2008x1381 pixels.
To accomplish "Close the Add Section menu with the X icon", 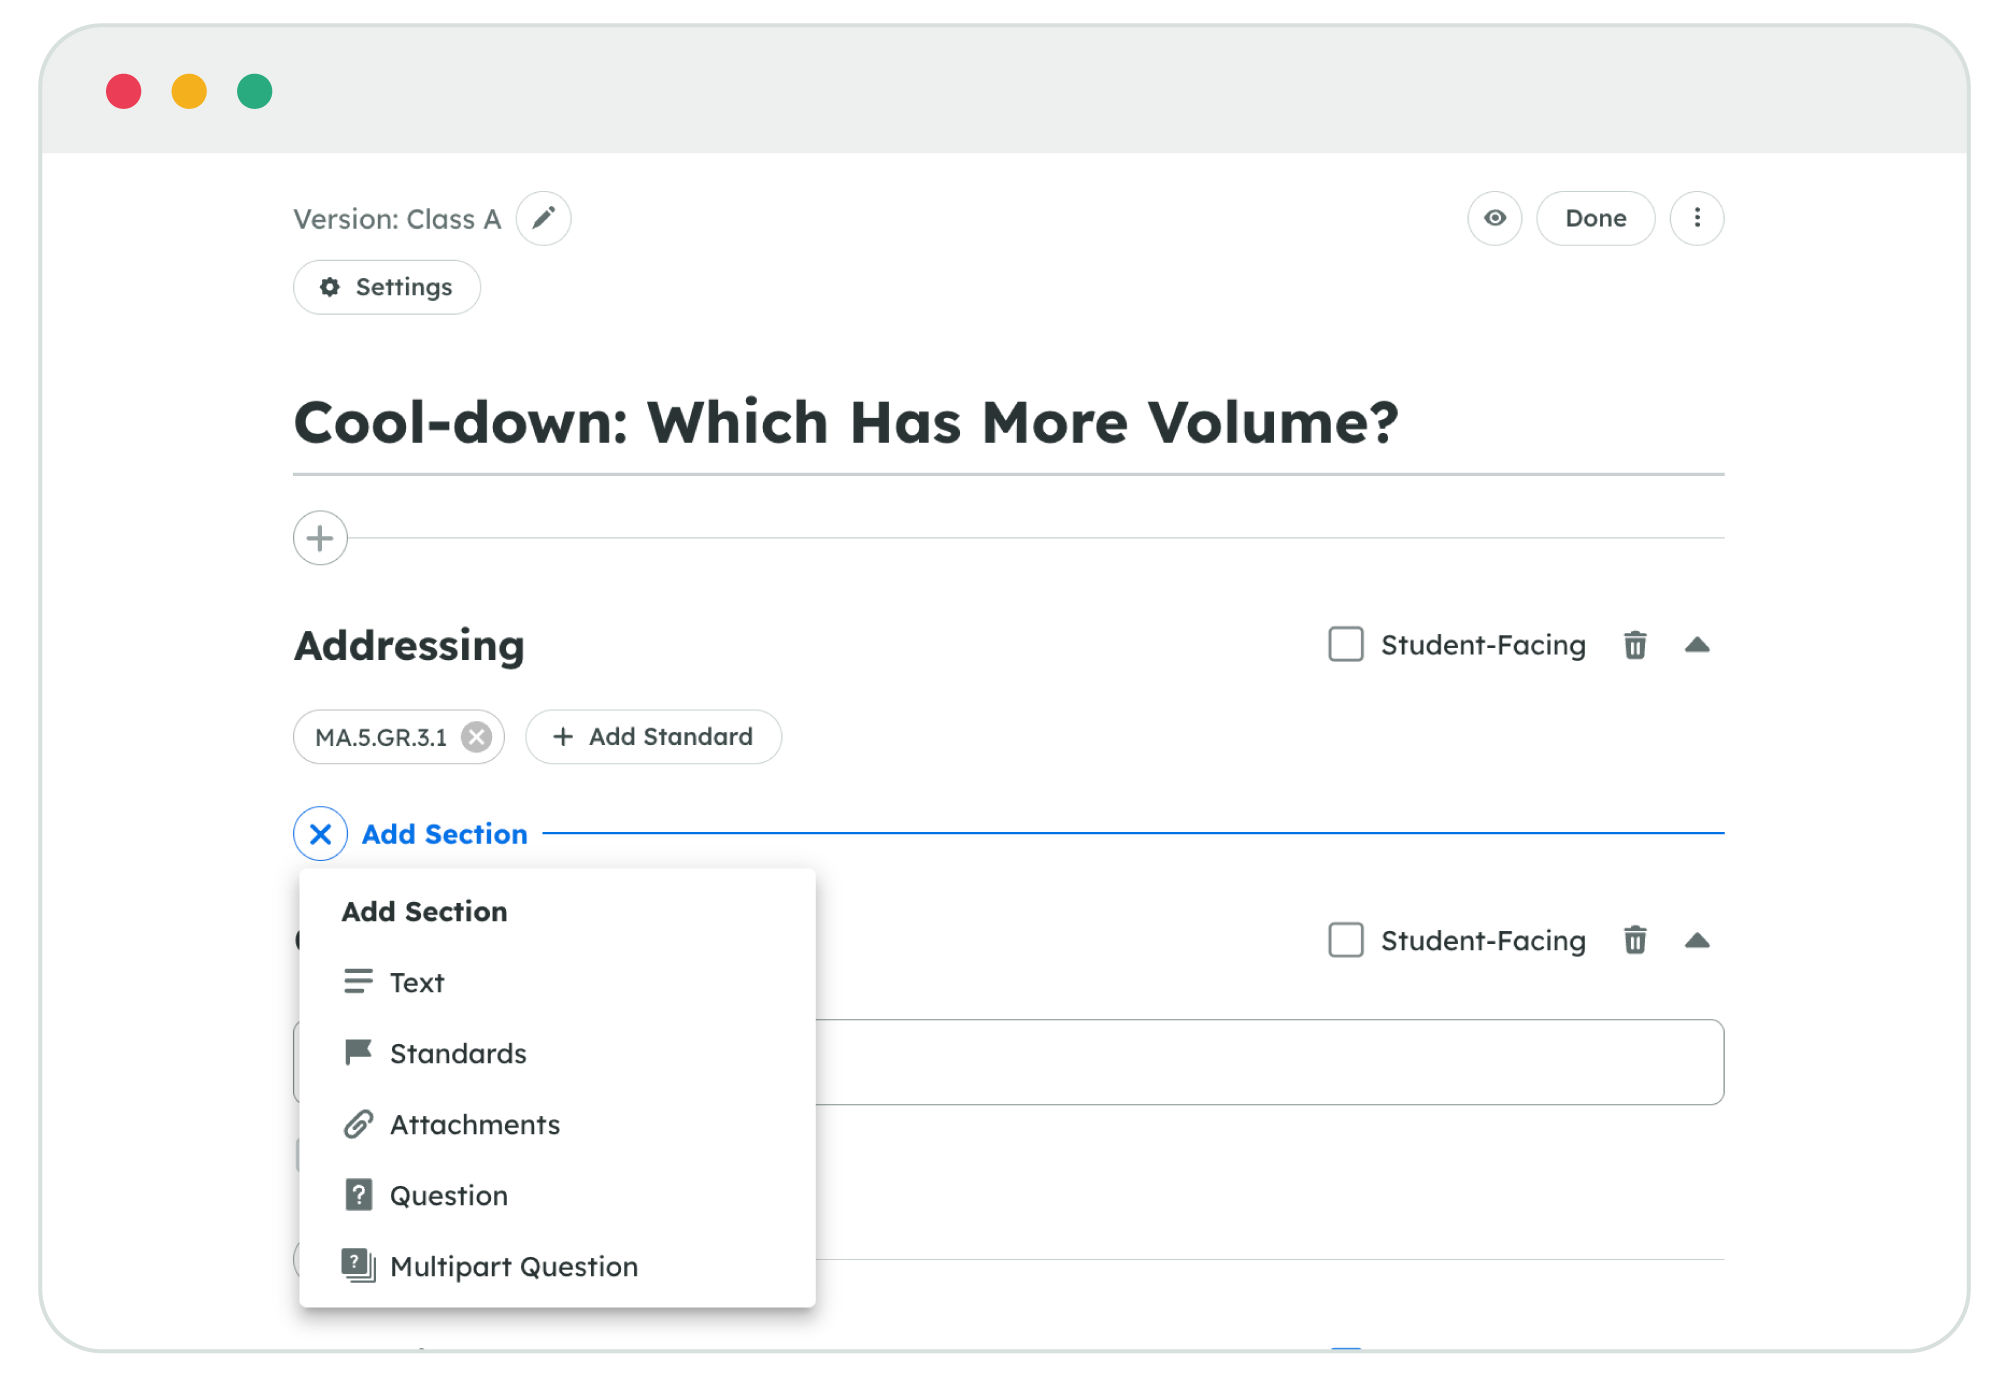I will point(320,833).
